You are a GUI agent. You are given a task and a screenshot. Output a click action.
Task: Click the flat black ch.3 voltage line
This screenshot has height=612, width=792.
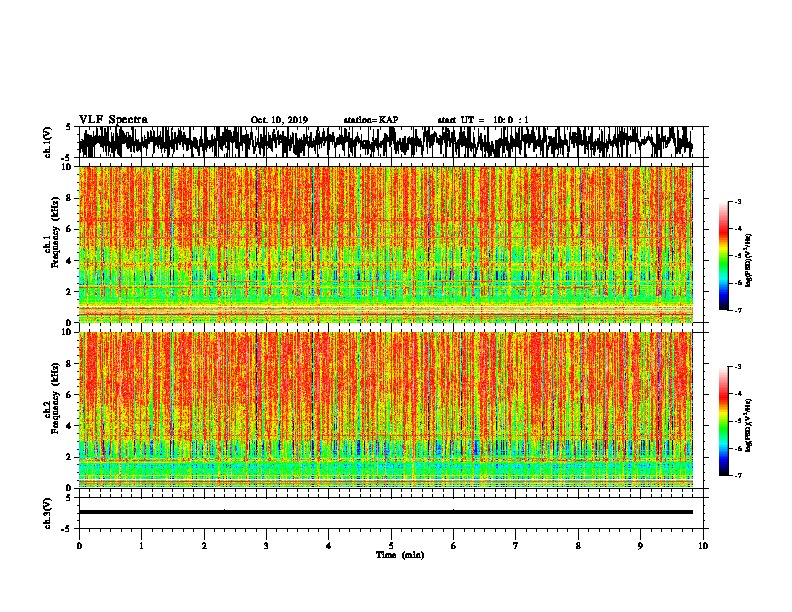click(385, 512)
